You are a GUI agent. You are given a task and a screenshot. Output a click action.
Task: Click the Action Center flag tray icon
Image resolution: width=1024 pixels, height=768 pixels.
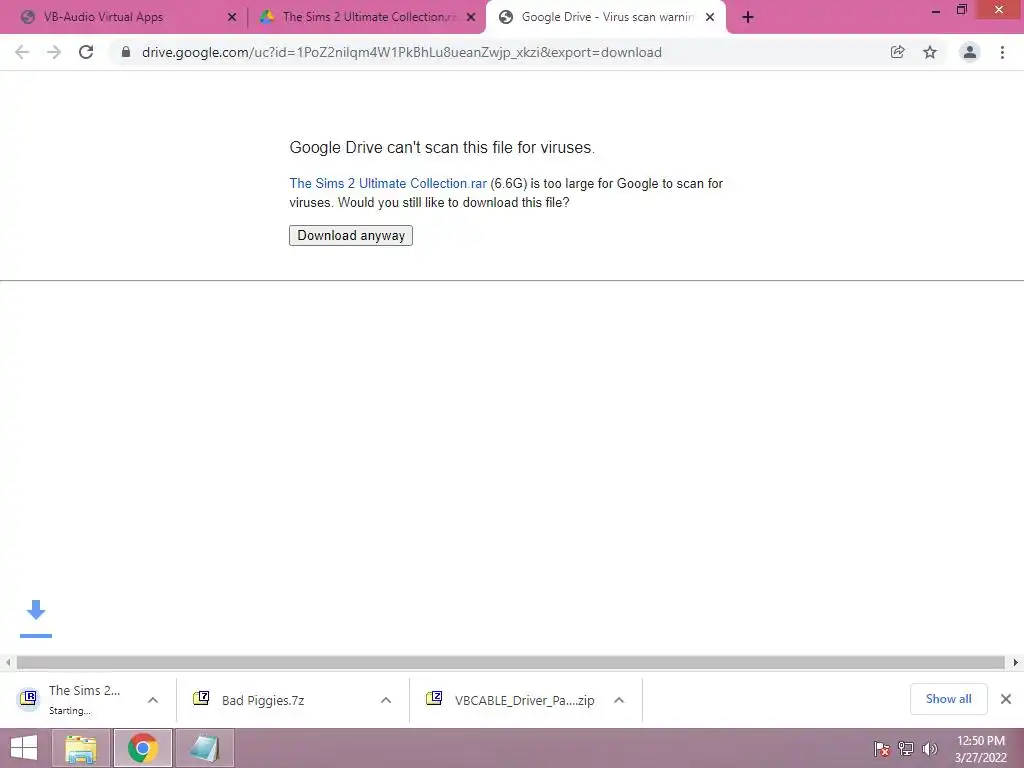tap(882, 749)
